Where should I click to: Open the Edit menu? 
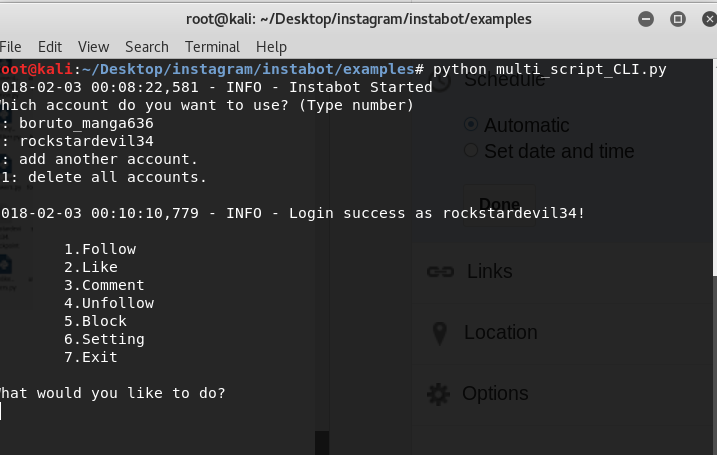coord(49,47)
